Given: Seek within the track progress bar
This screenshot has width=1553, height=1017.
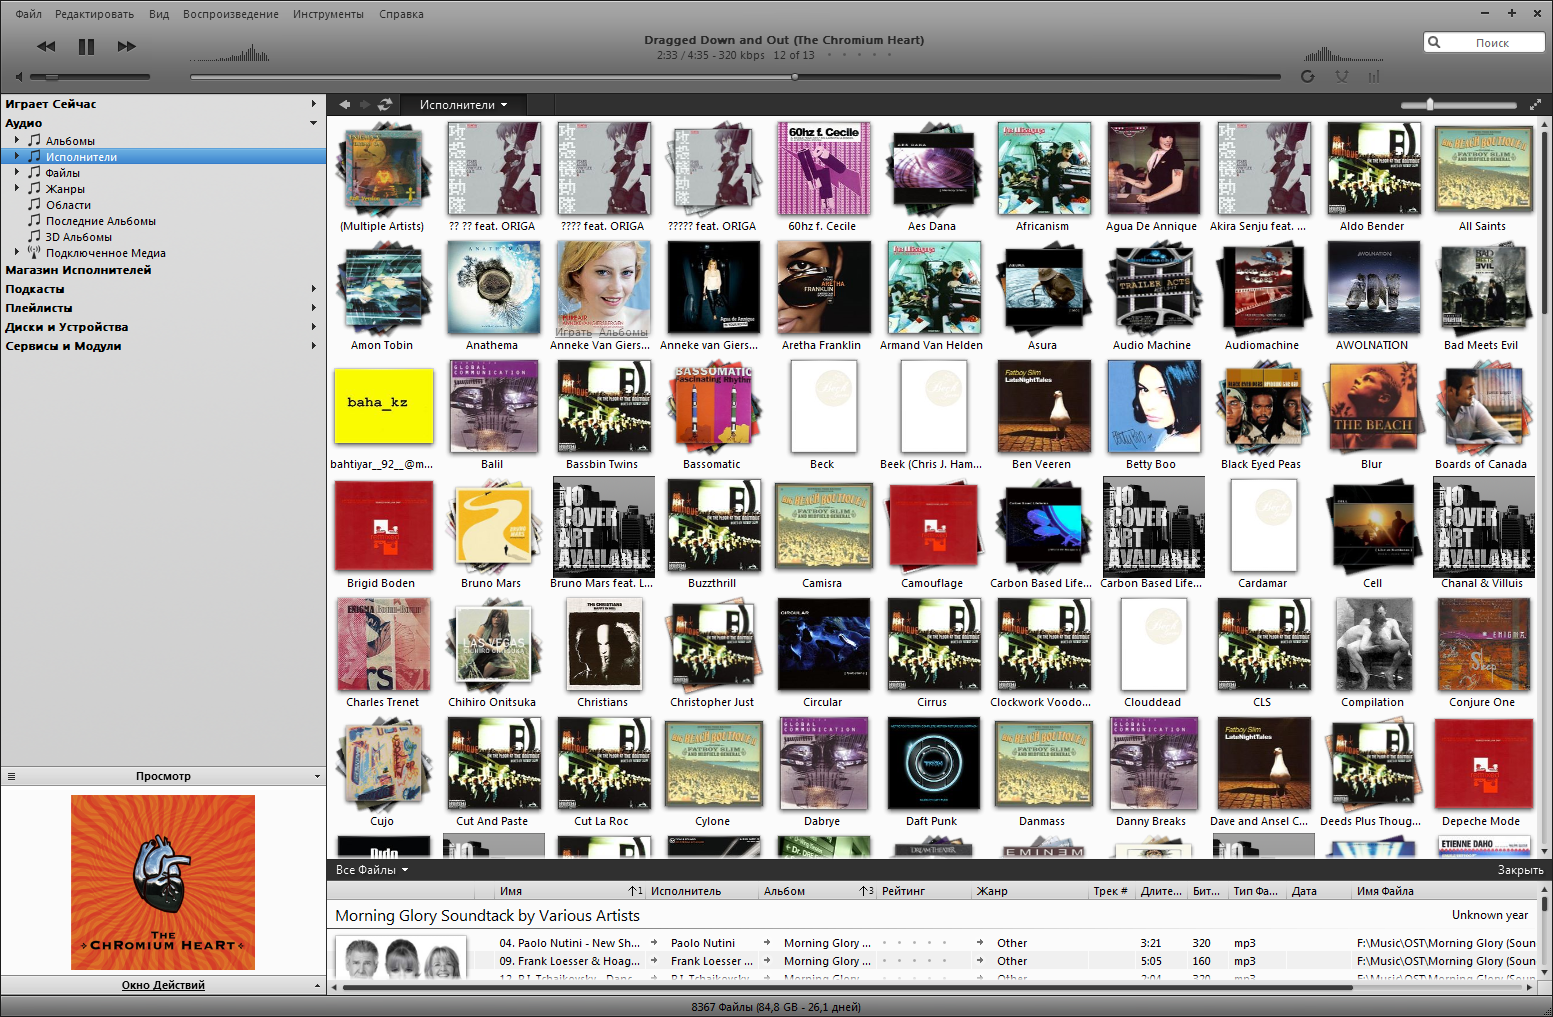Looking at the screenshot, I should [x=735, y=76].
